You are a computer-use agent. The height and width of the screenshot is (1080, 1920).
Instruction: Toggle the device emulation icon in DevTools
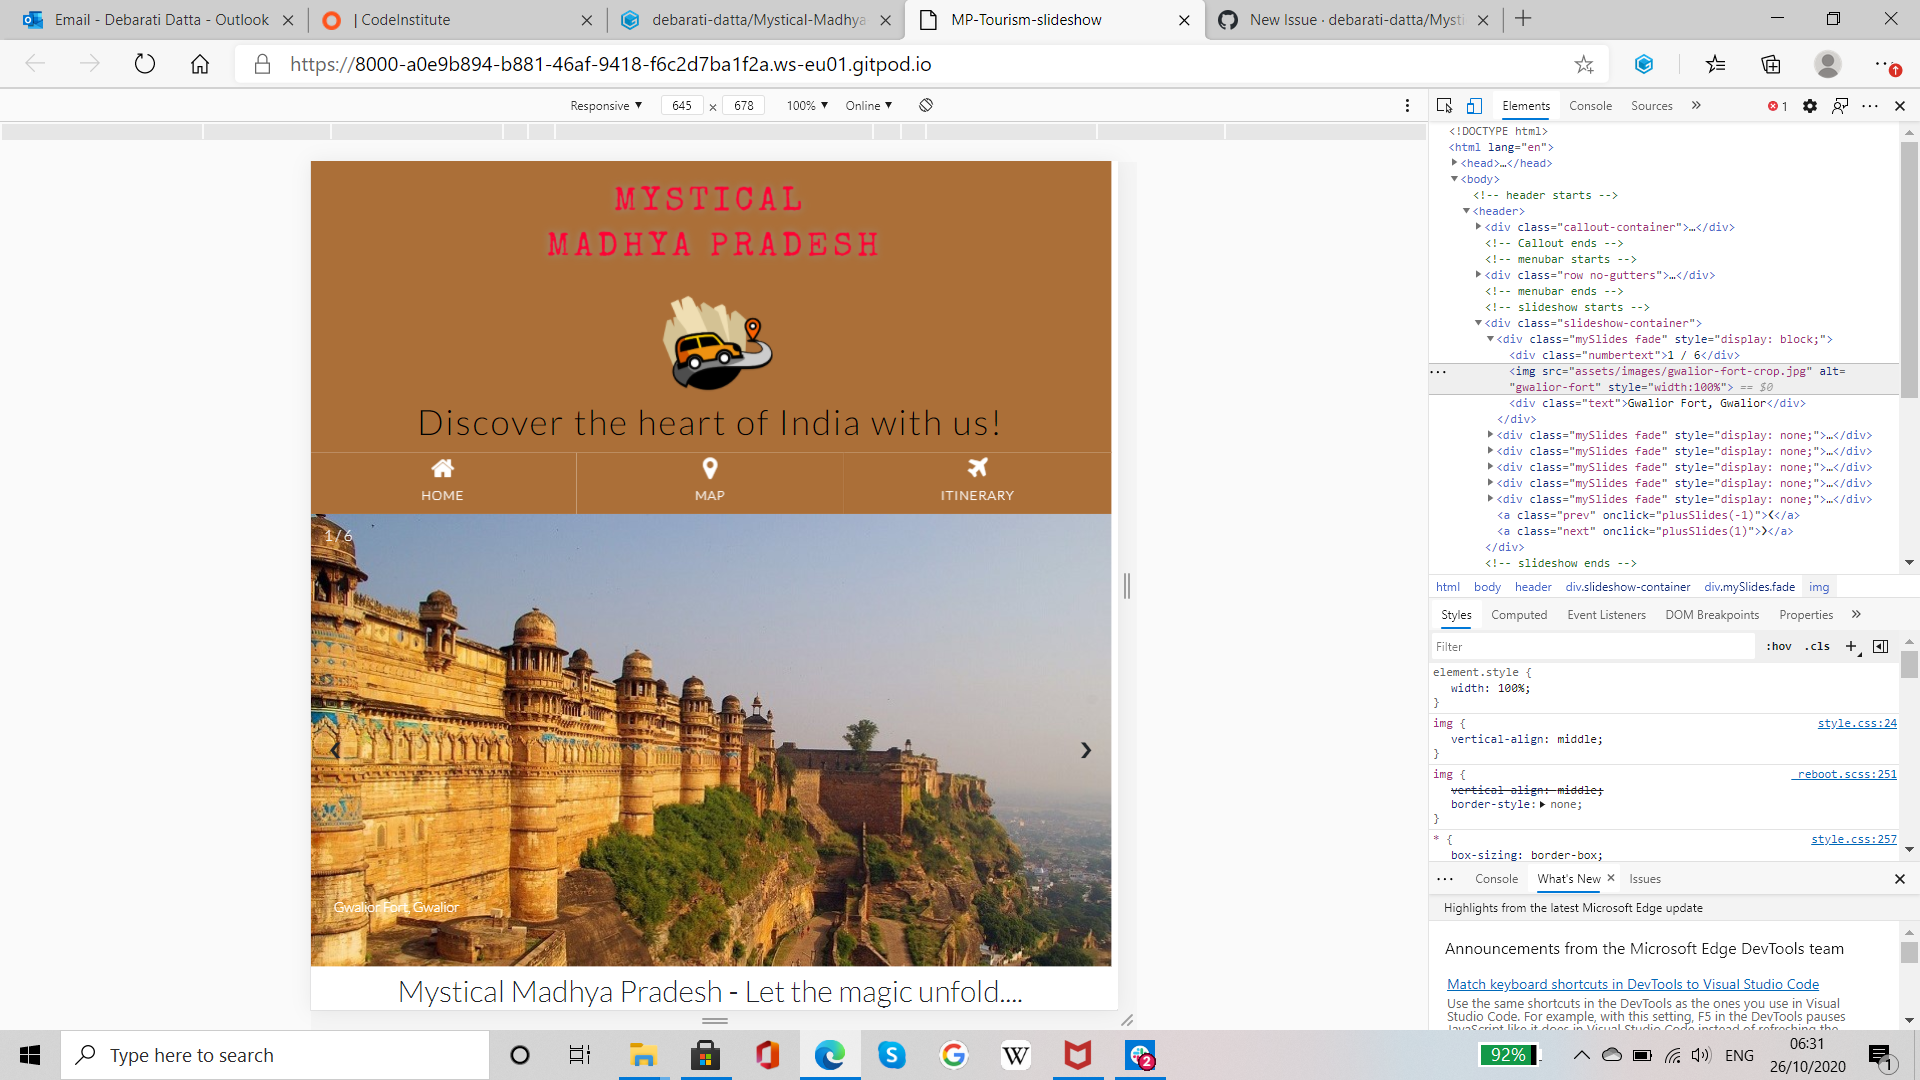1473,105
